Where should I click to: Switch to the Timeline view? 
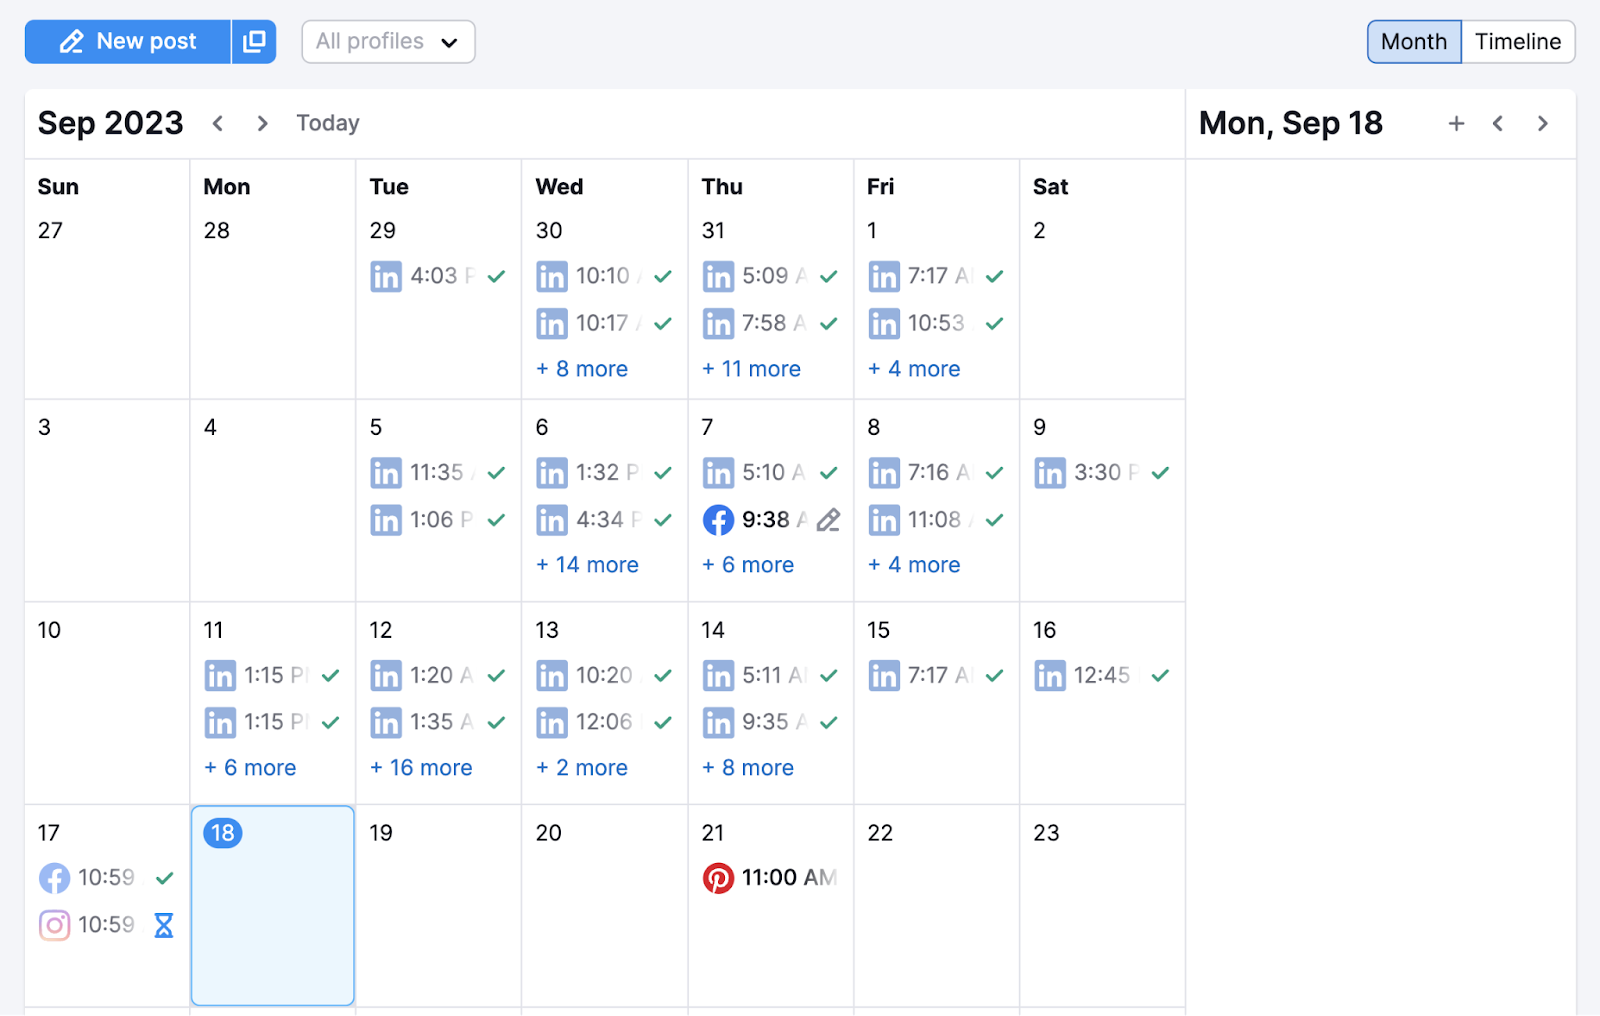point(1517,41)
